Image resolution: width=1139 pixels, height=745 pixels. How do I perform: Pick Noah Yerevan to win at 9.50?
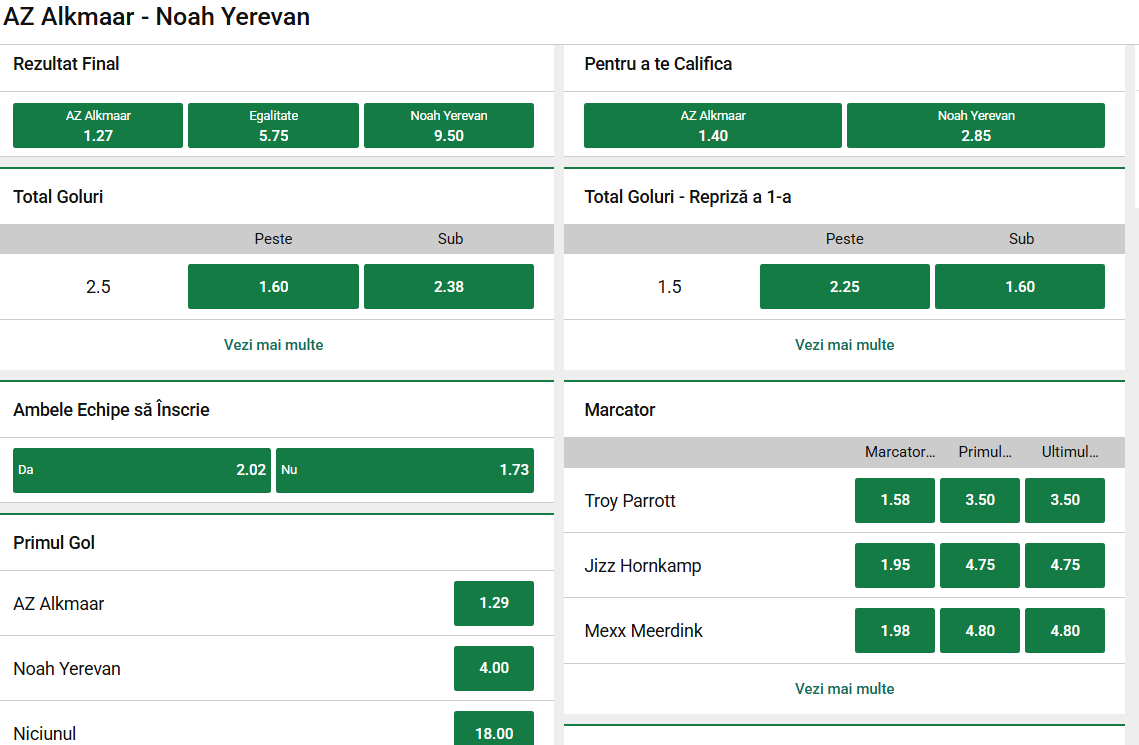click(x=449, y=126)
